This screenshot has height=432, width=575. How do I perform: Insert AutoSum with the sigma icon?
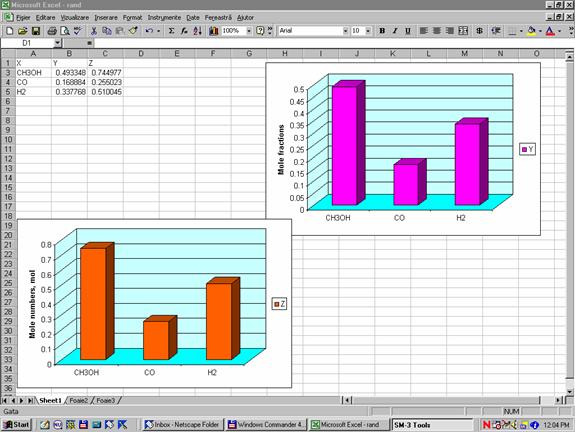(171, 31)
